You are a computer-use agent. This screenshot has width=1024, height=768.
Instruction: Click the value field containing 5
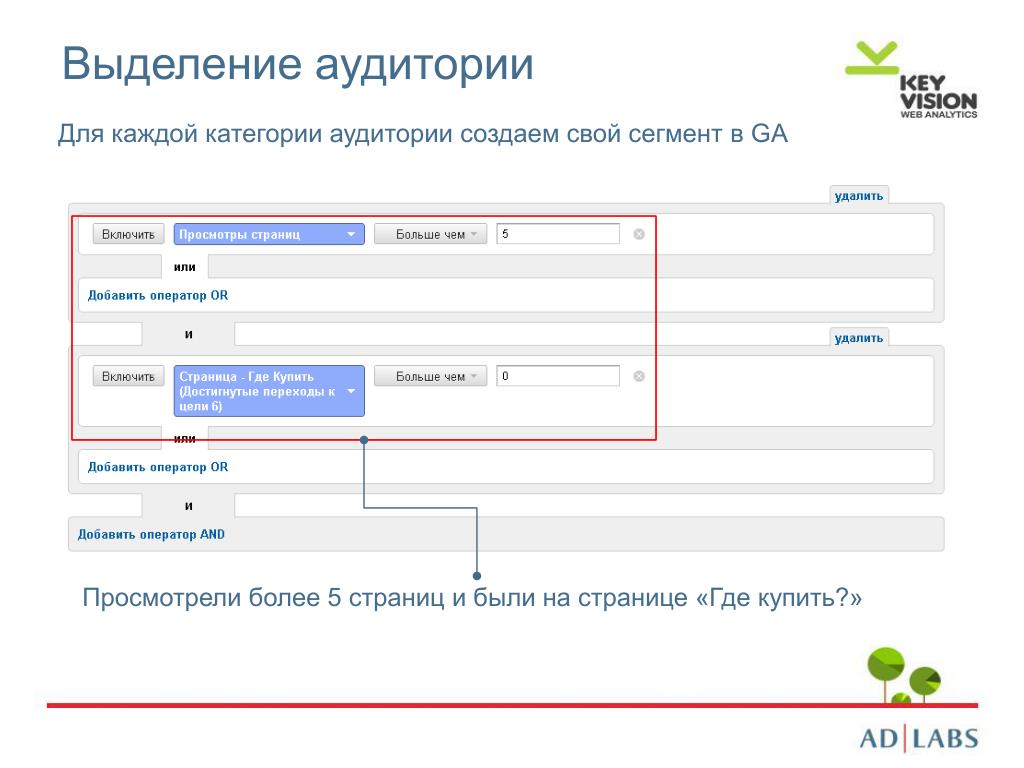[557, 234]
